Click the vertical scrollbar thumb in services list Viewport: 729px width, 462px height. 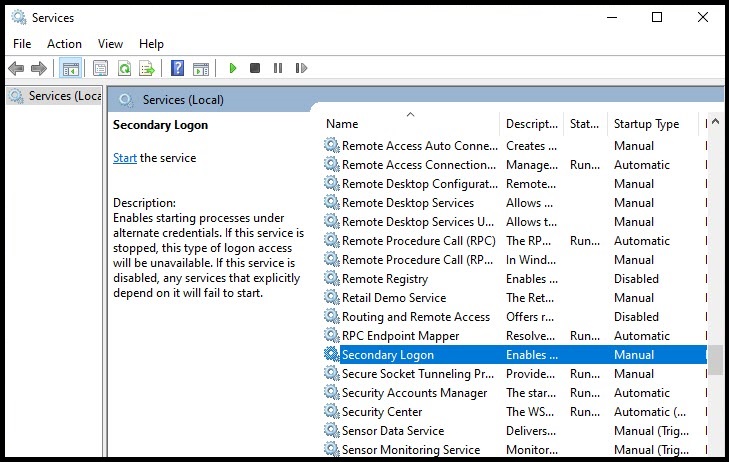(x=716, y=359)
